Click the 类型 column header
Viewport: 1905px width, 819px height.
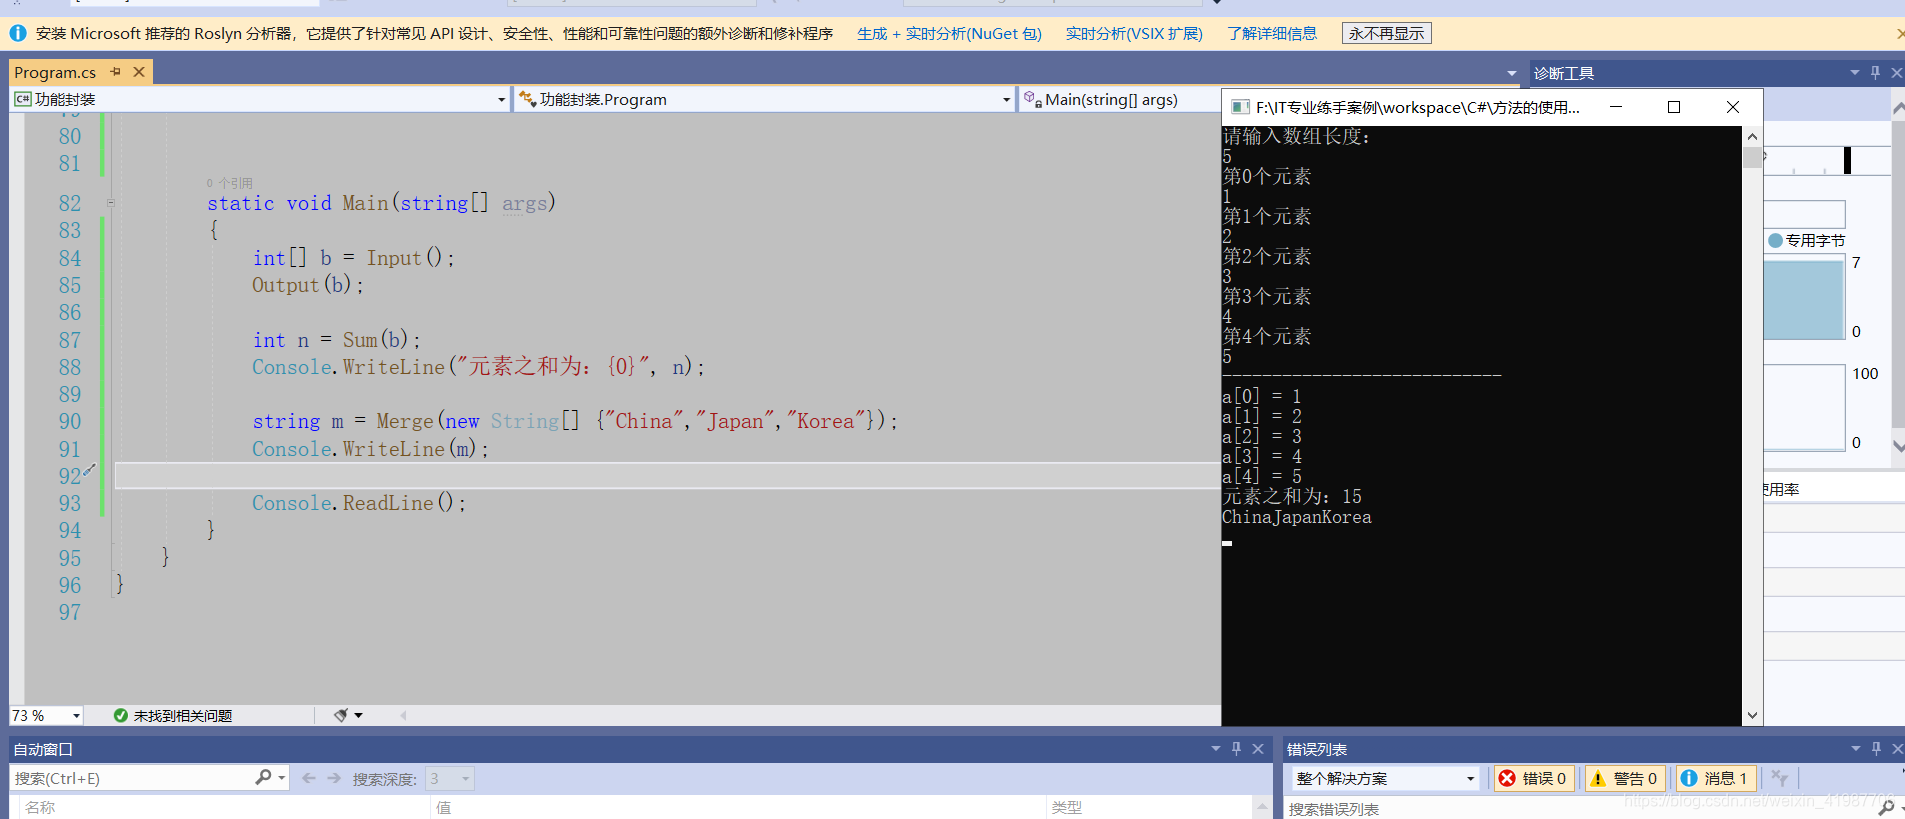click(1066, 807)
